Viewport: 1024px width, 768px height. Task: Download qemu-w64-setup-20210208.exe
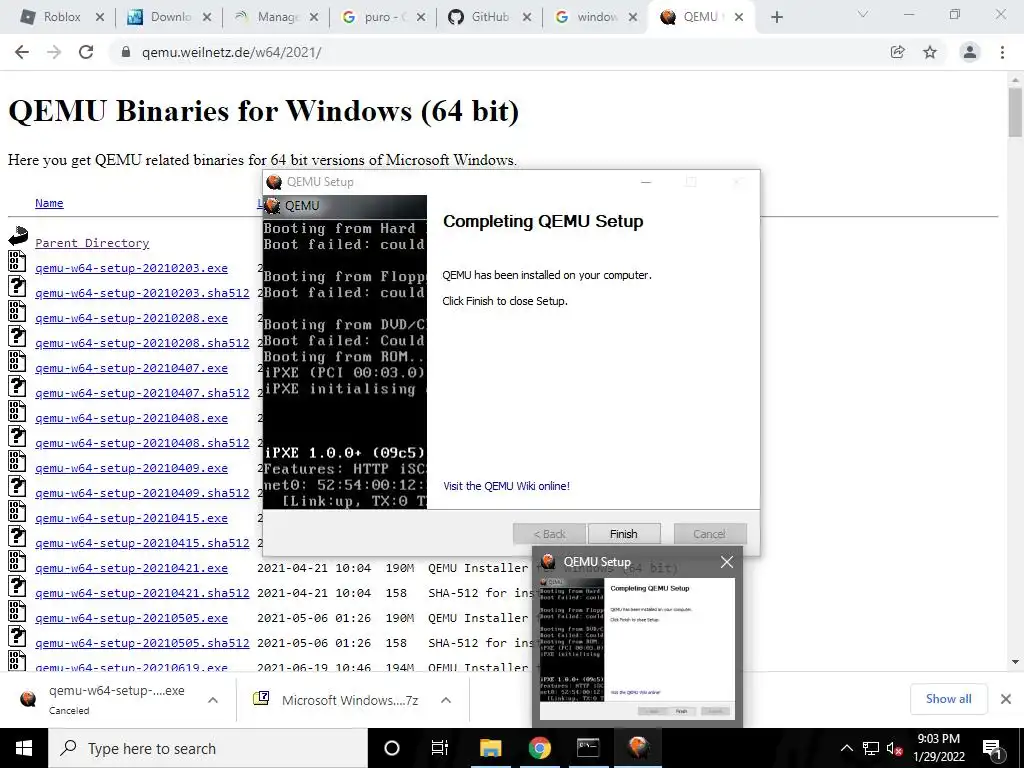pos(131,318)
